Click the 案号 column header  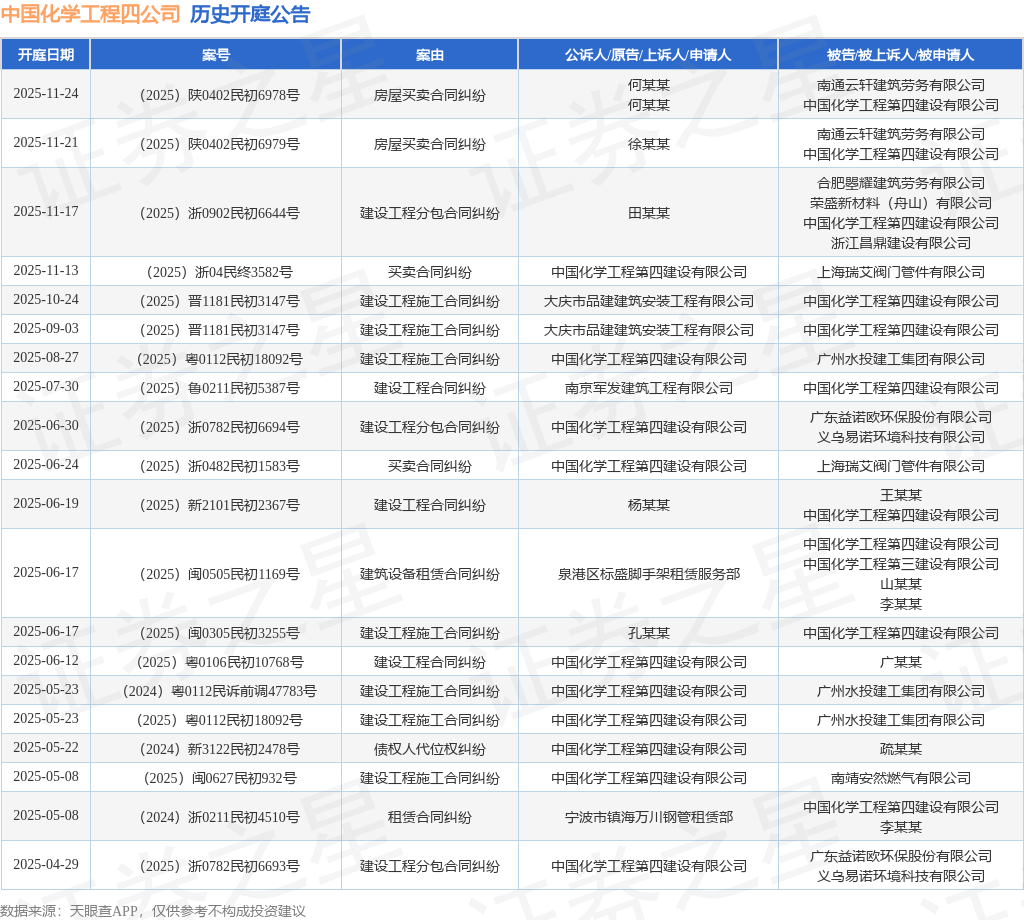click(216, 55)
